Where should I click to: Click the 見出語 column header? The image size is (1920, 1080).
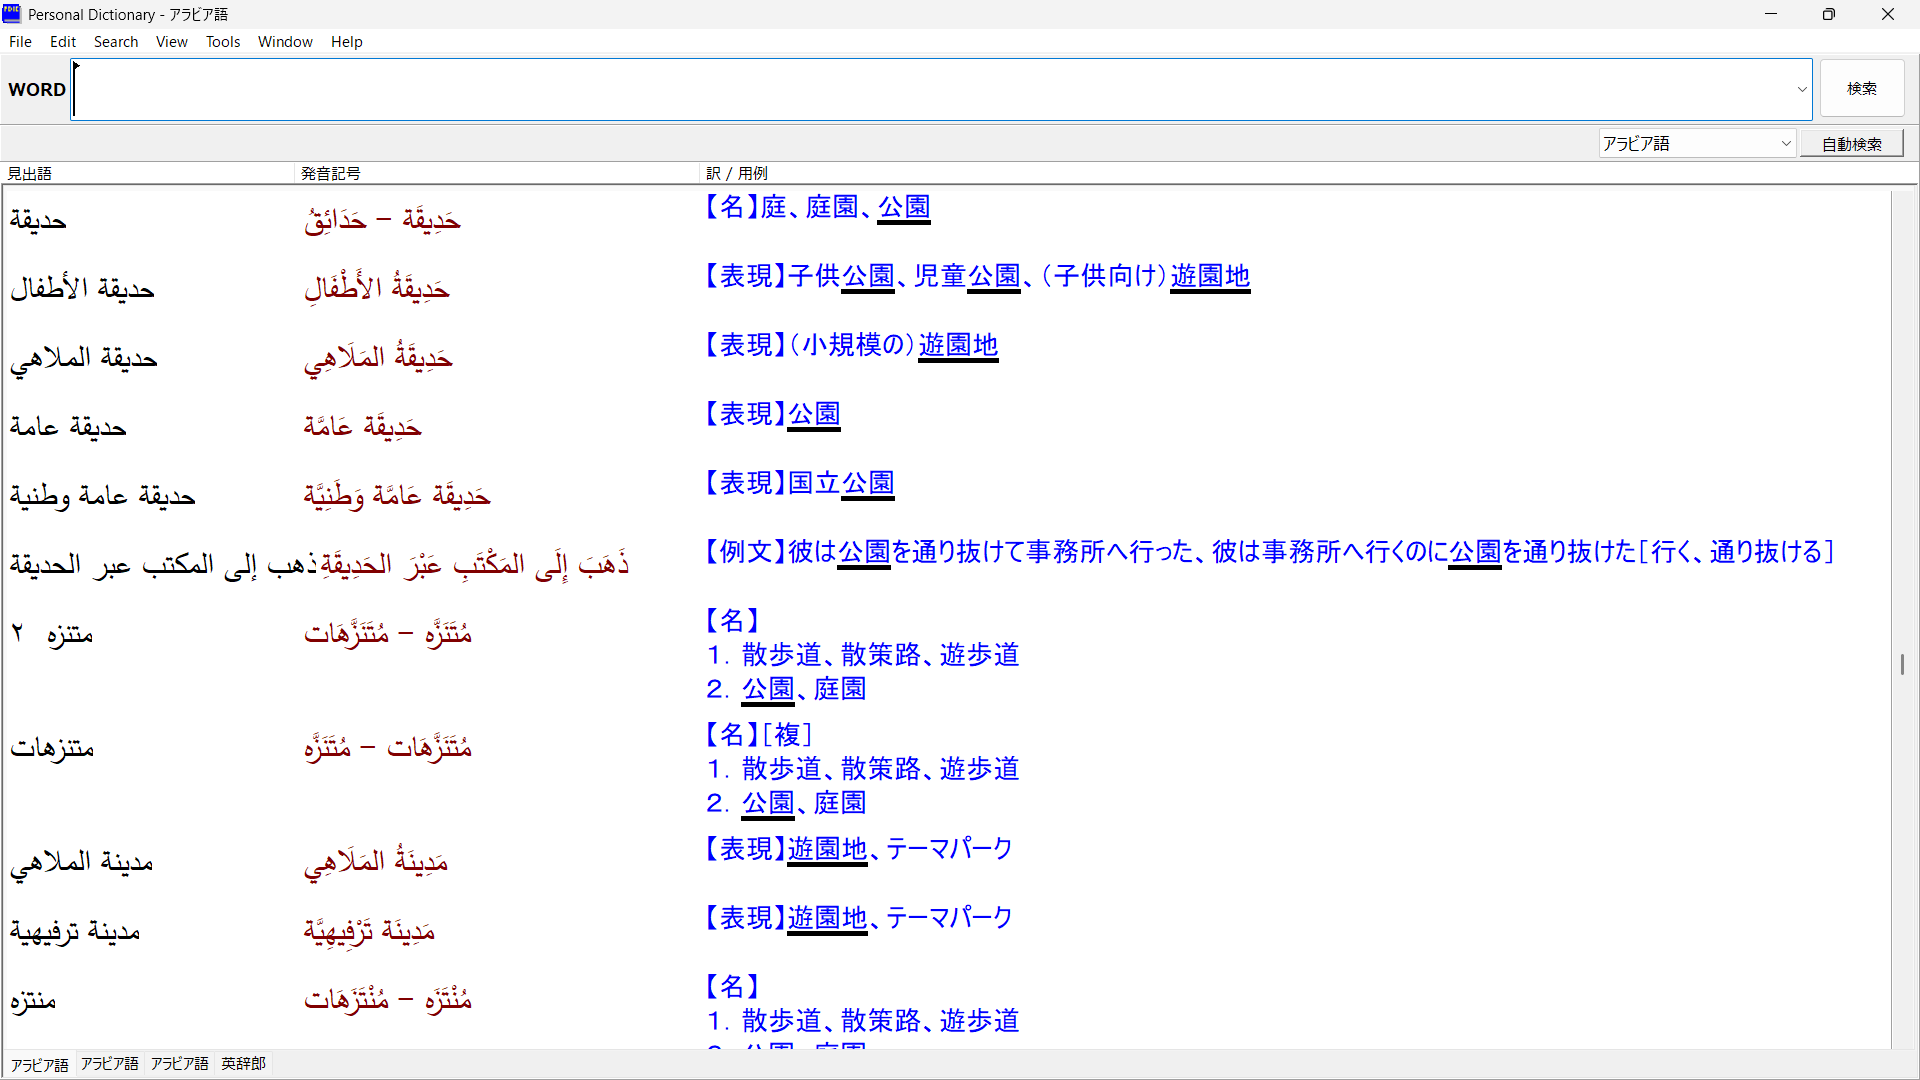[x=30, y=173]
